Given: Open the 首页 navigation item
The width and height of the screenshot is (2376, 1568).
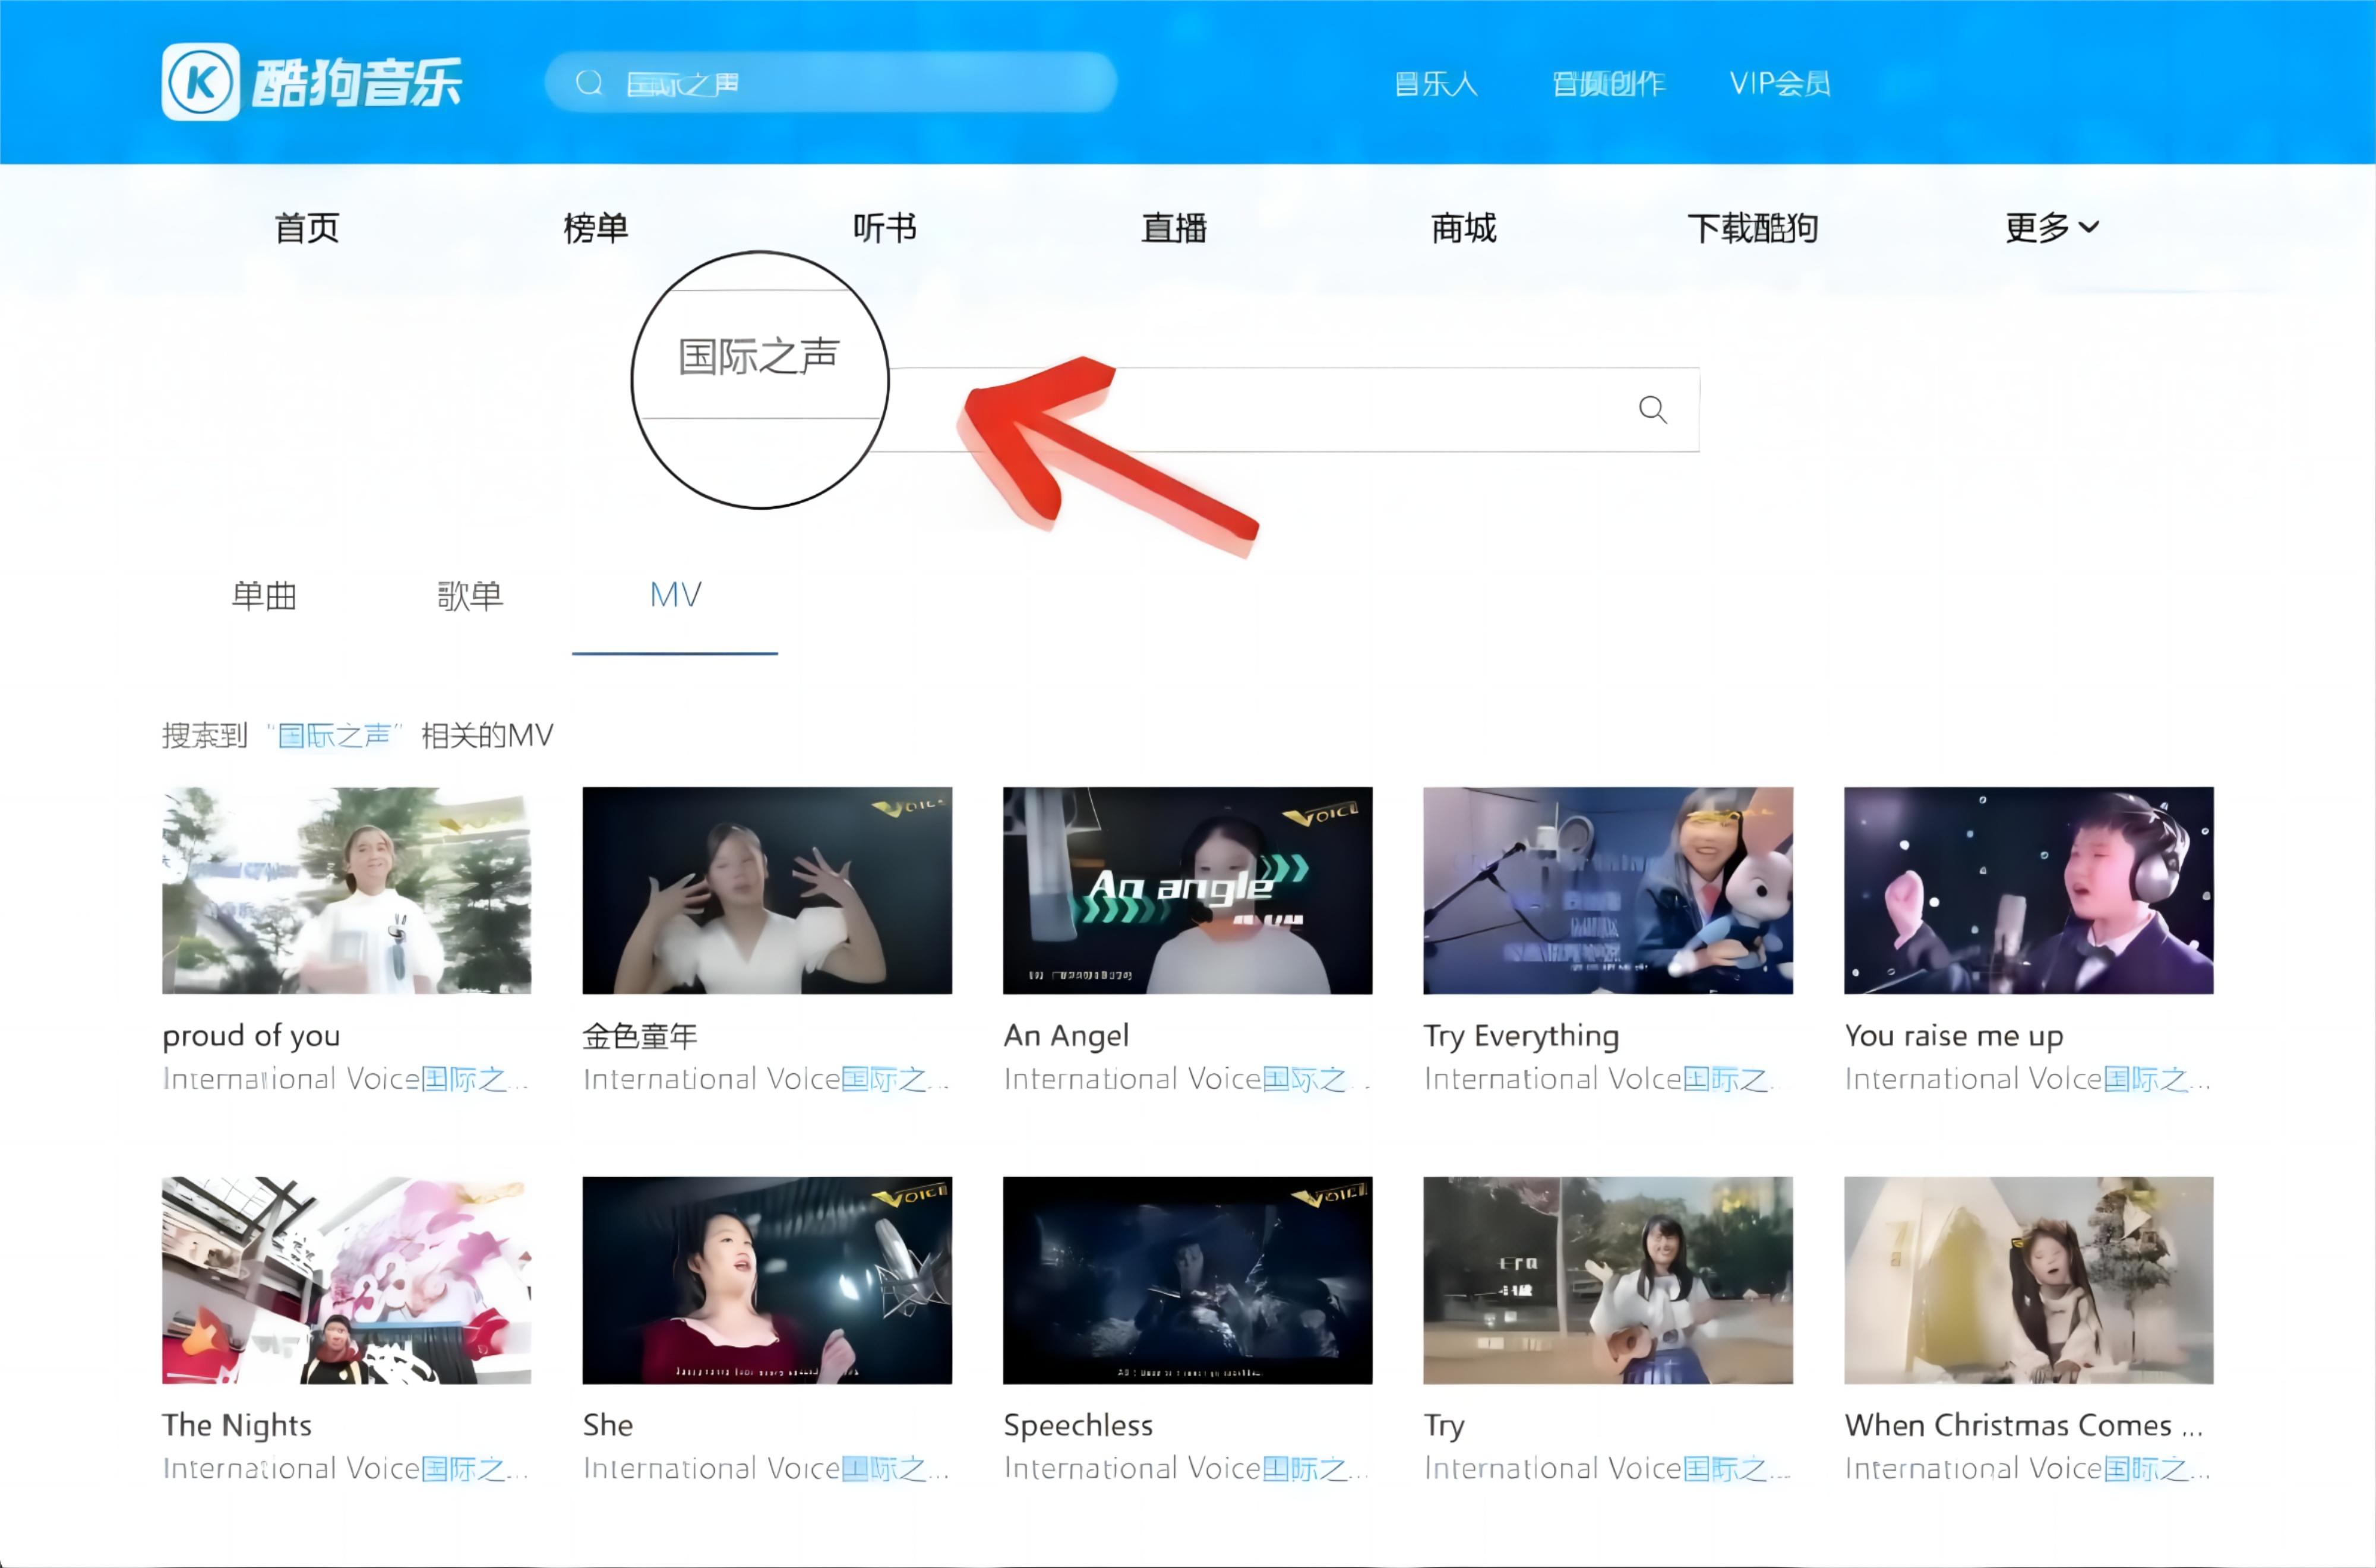Looking at the screenshot, I should 307,228.
